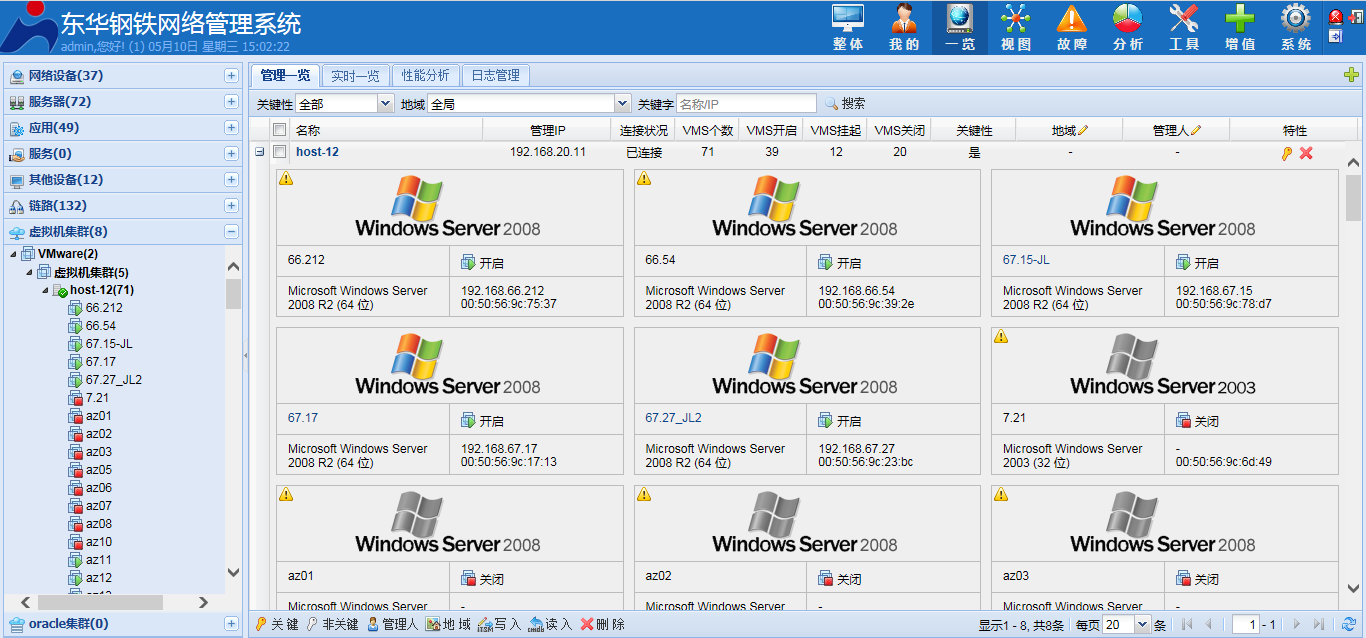Click the warning icon on the 66.54 card

pyautogui.click(x=644, y=178)
